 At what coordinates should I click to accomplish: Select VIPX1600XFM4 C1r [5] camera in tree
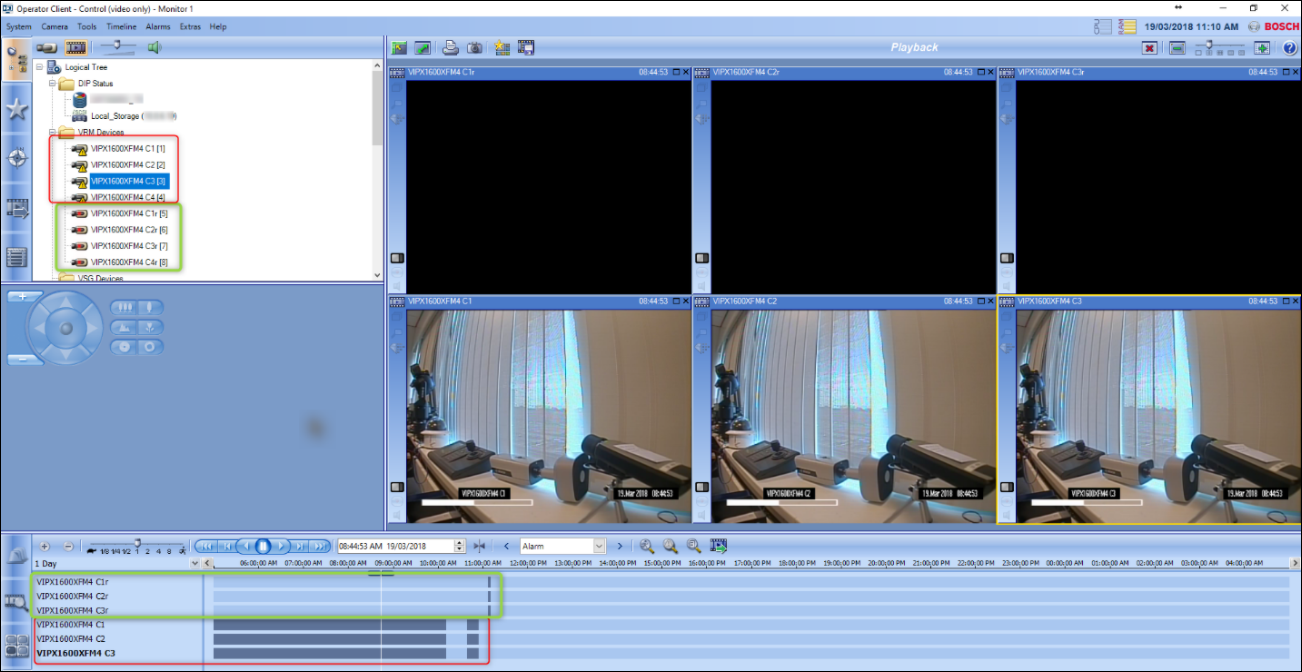pyautogui.click(x=128, y=213)
